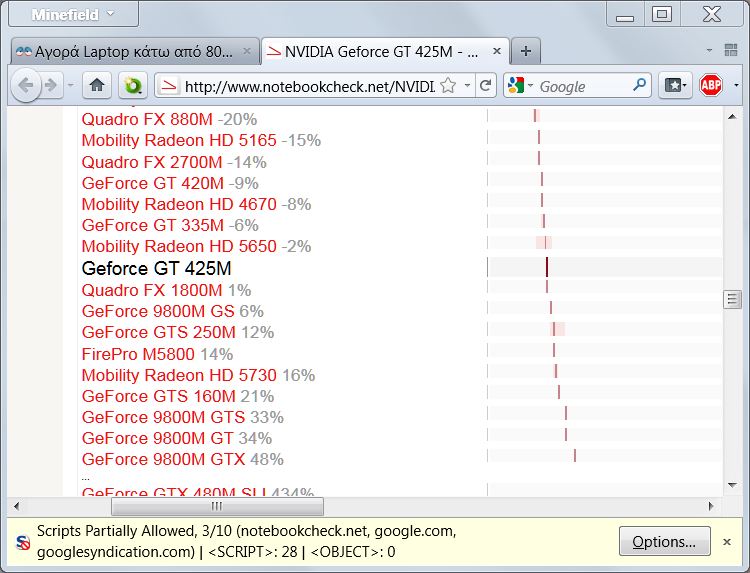Screen dimensions: 750x573
Task: Open the GeForce 9800M GS link
Action: [x=158, y=311]
